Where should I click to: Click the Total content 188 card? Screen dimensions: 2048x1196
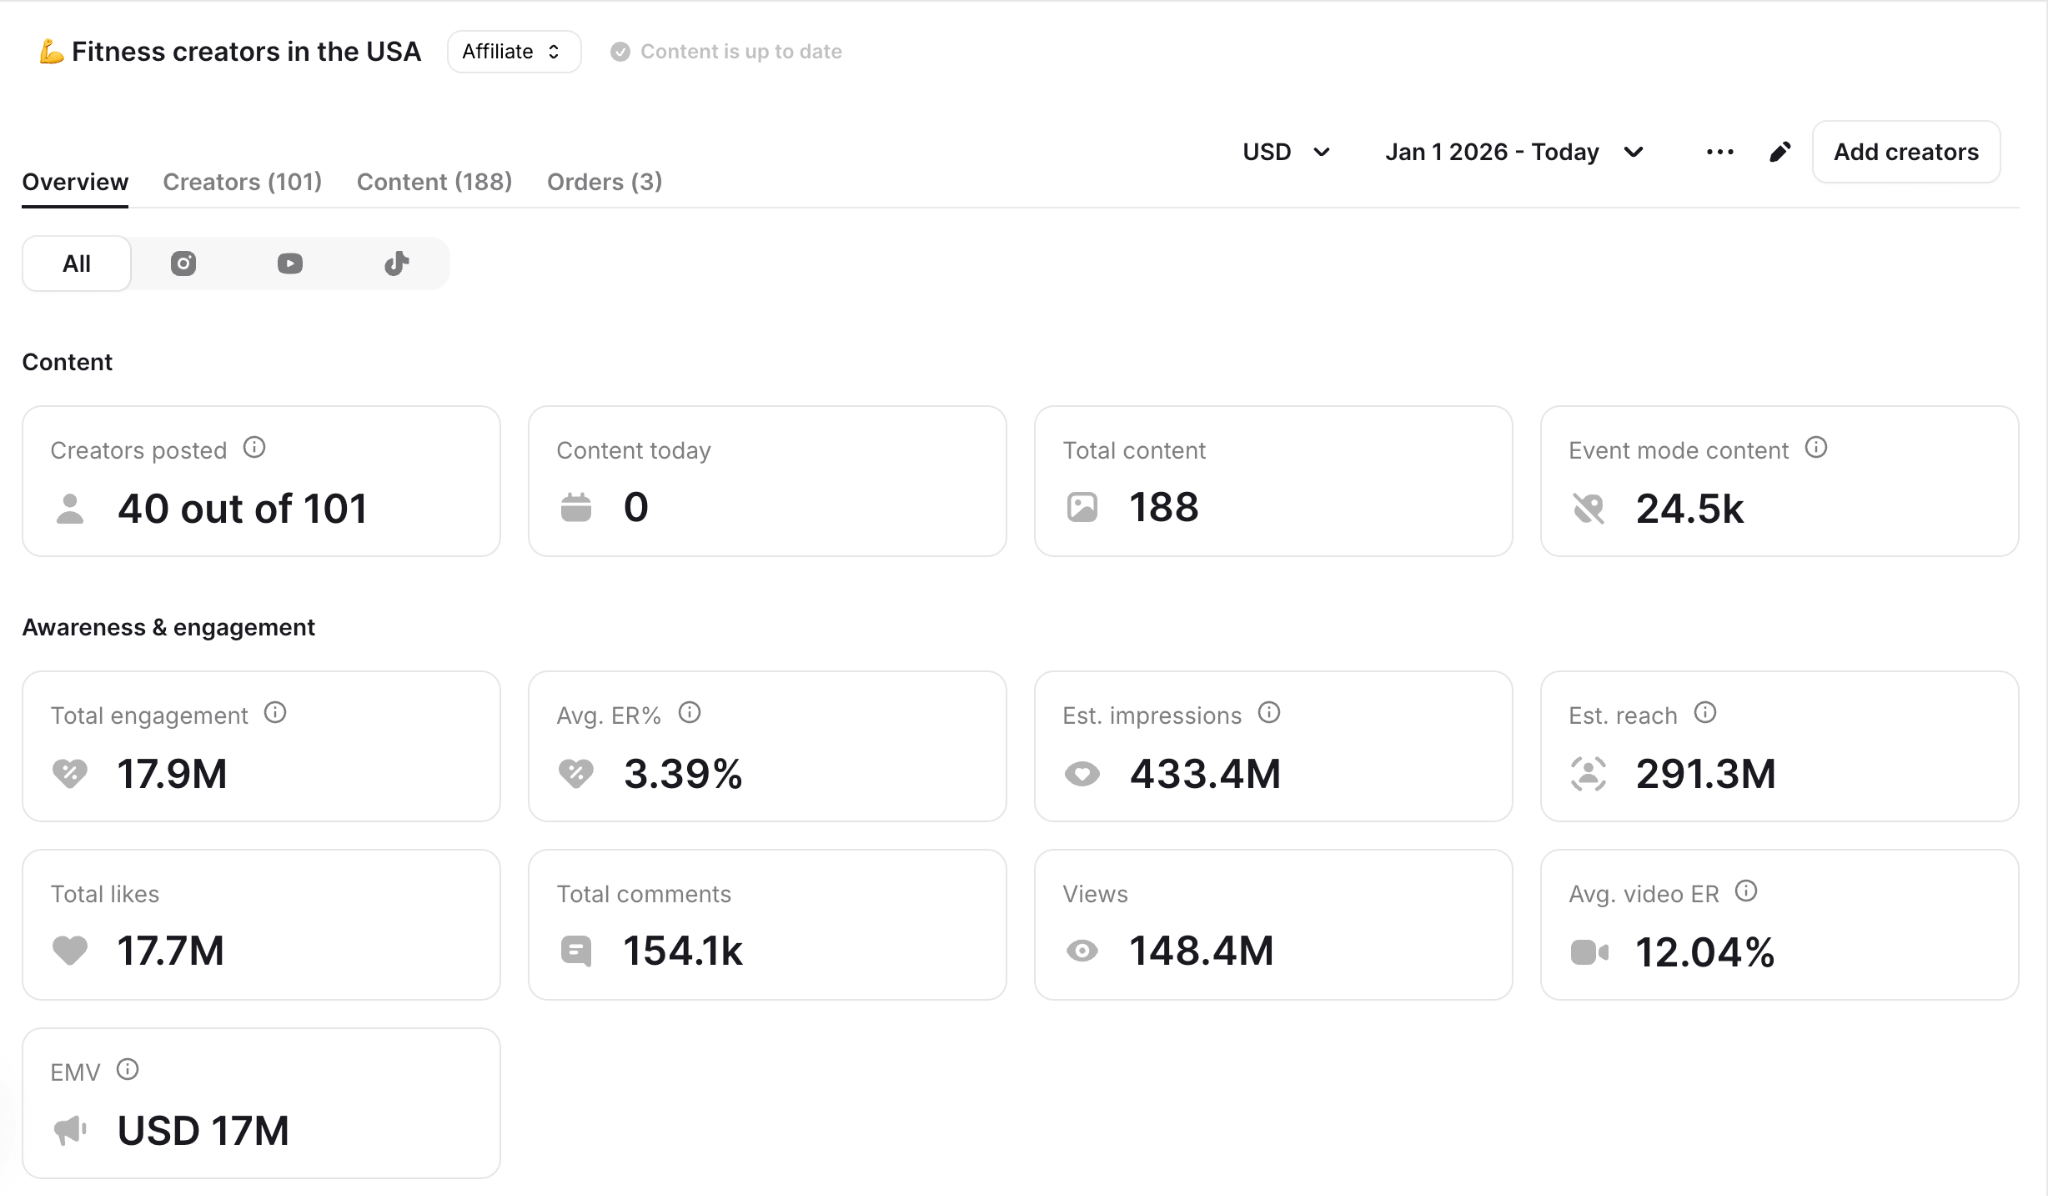[1272, 481]
